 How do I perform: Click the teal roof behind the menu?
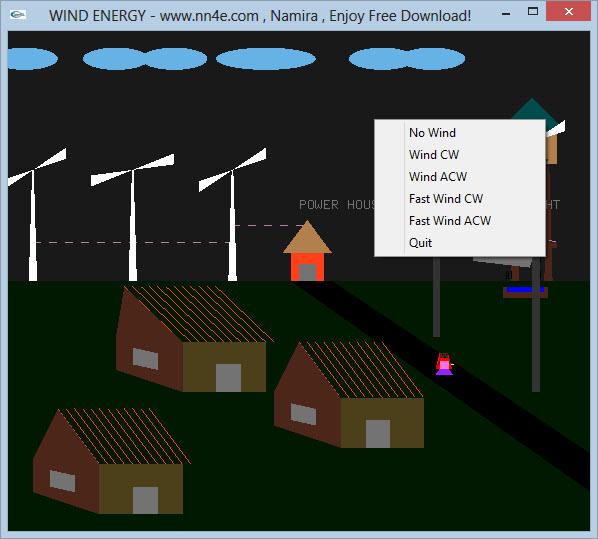point(532,109)
